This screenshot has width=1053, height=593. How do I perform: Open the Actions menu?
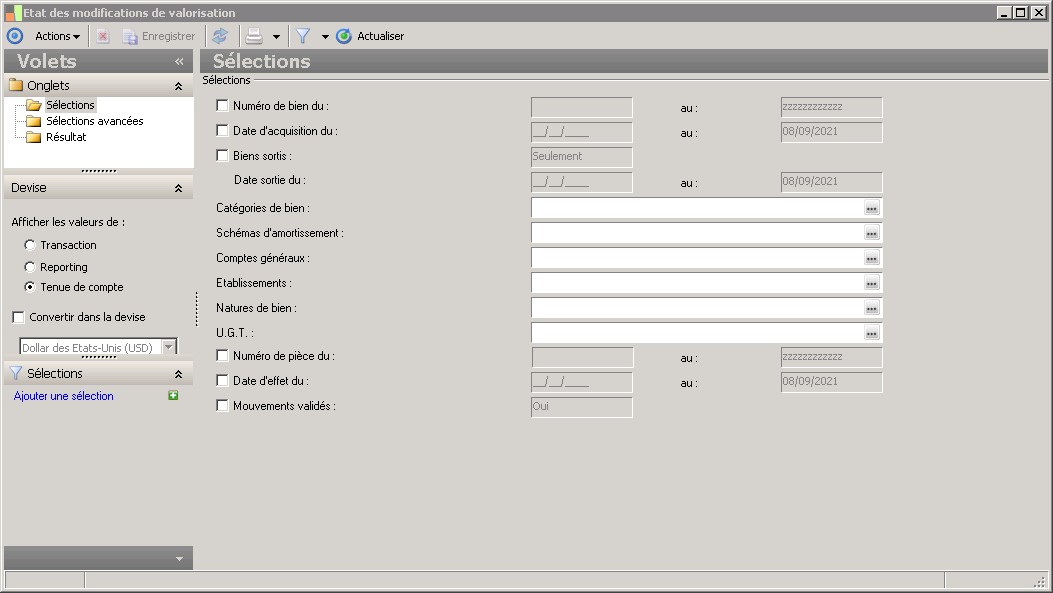pos(57,36)
